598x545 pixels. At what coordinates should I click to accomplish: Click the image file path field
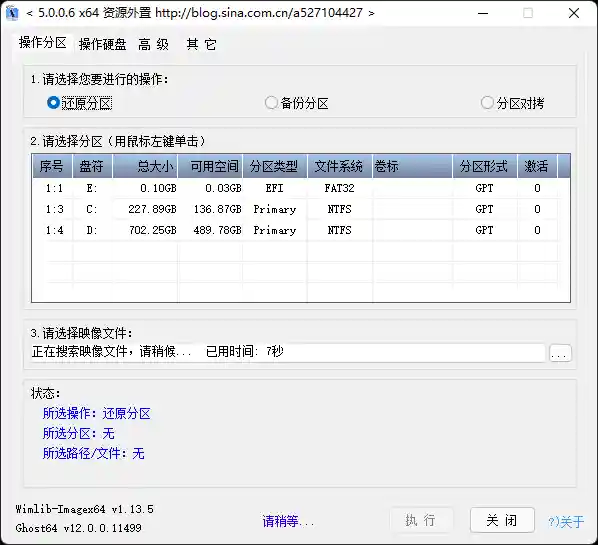[288, 352]
